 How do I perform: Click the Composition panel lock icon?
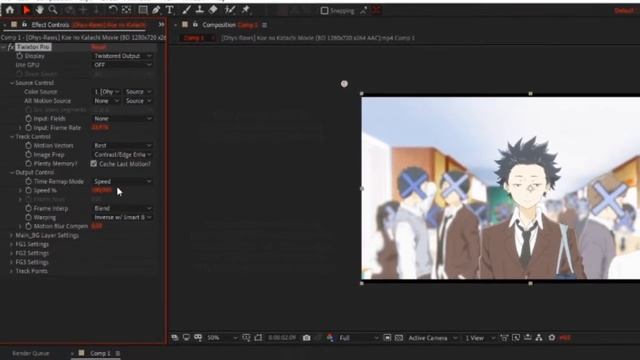195,25
